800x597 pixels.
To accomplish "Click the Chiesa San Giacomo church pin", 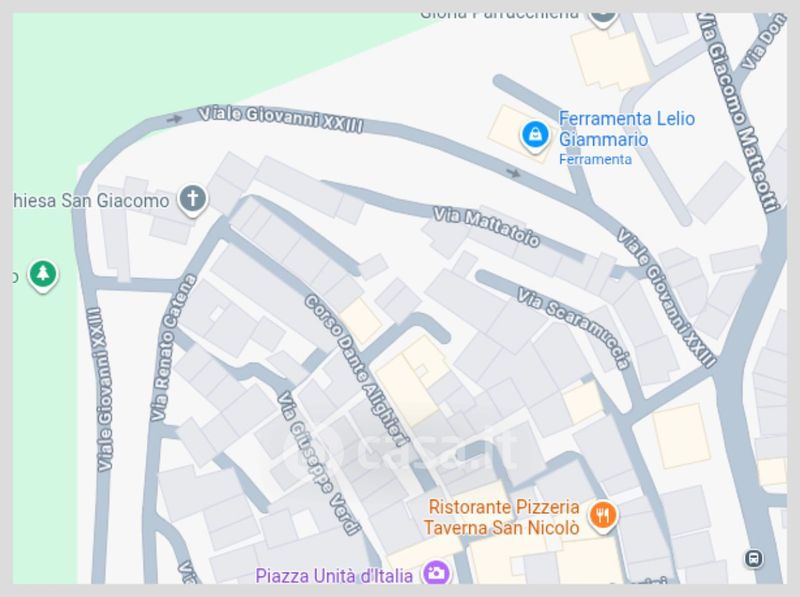I will [192, 200].
